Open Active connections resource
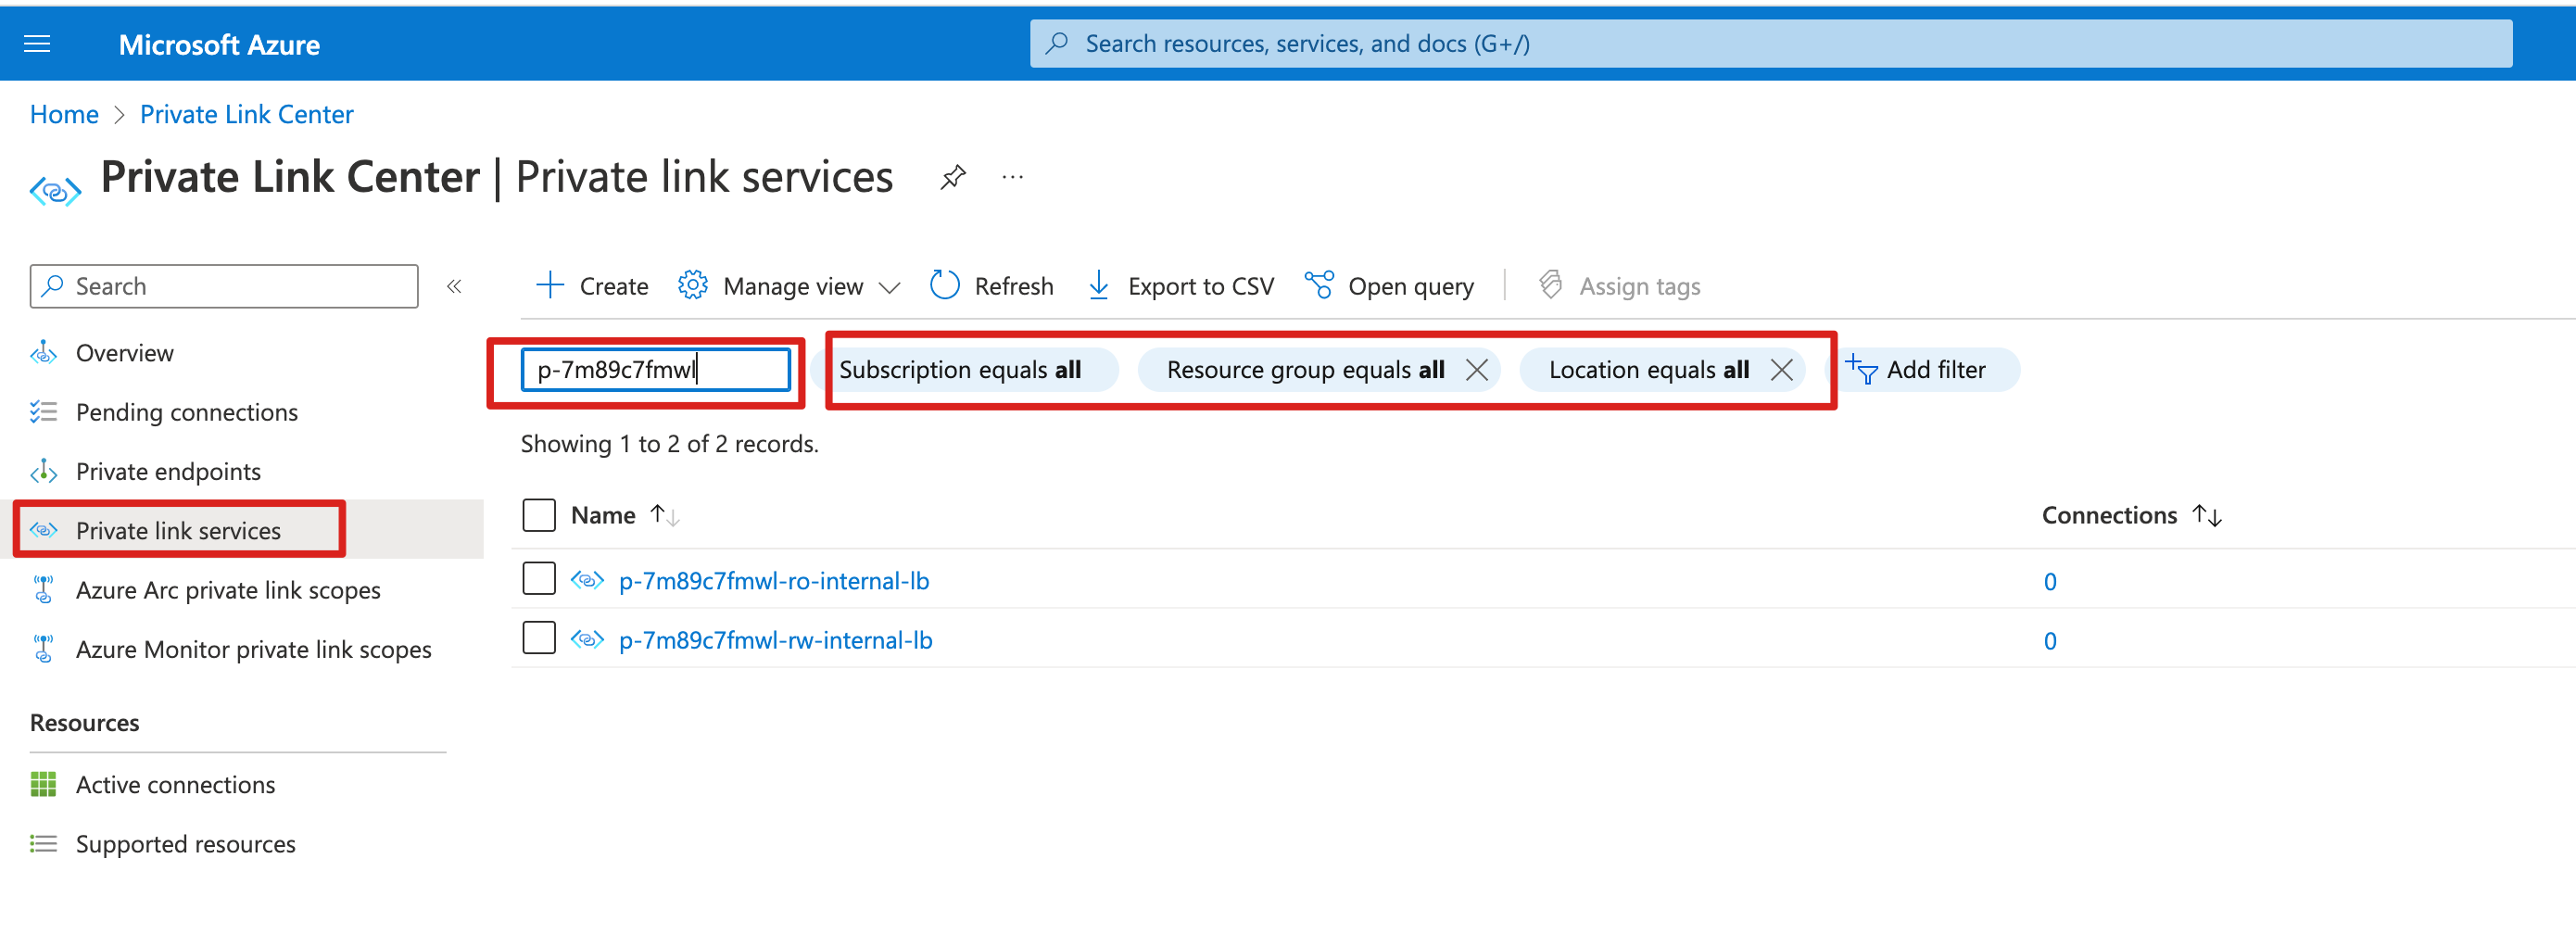This screenshot has width=2576, height=947. tap(175, 784)
